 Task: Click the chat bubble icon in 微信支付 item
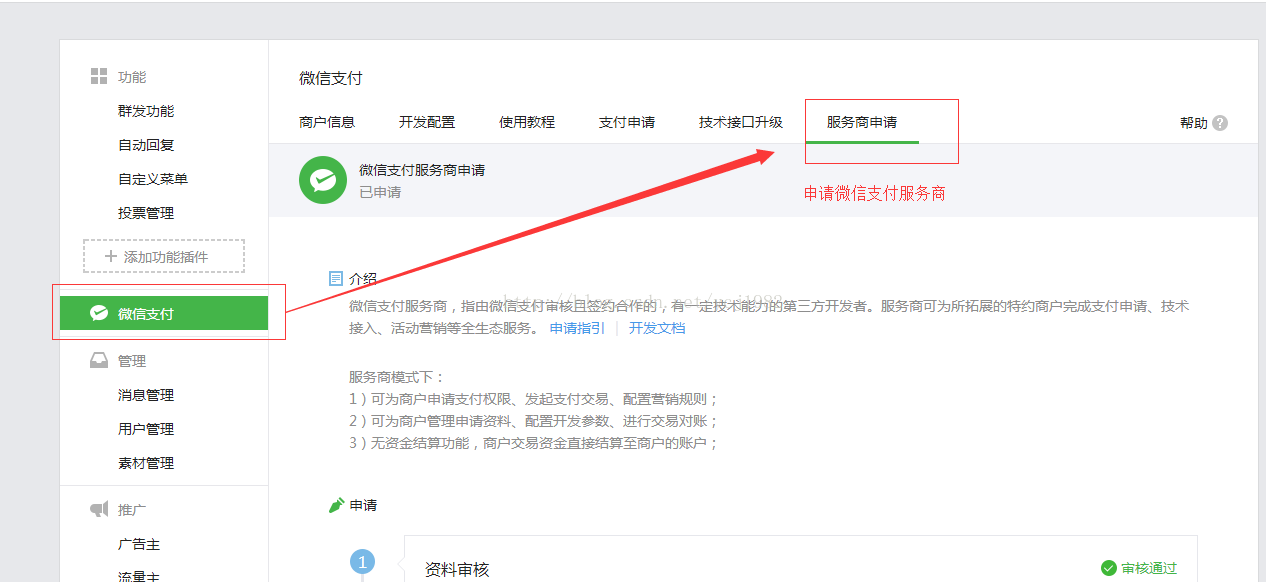(x=98, y=313)
